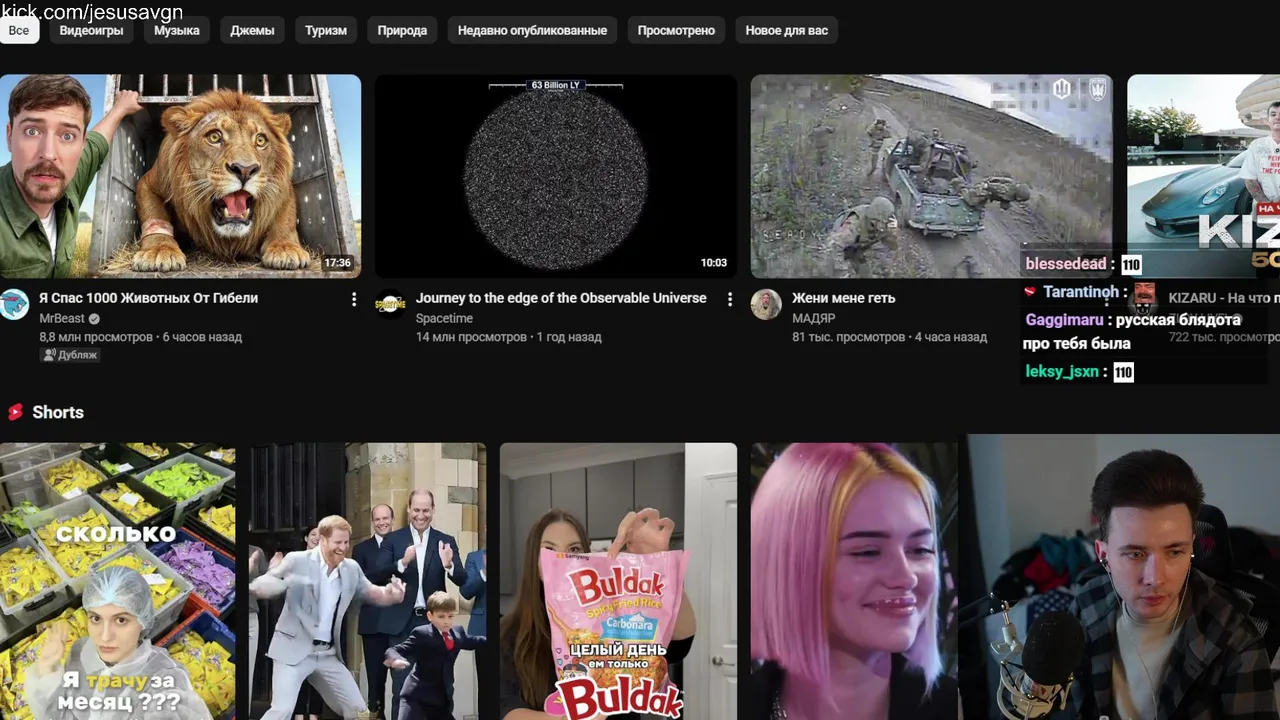Select the 'Музыка' filter chip
The height and width of the screenshot is (720, 1280).
[x=177, y=30]
